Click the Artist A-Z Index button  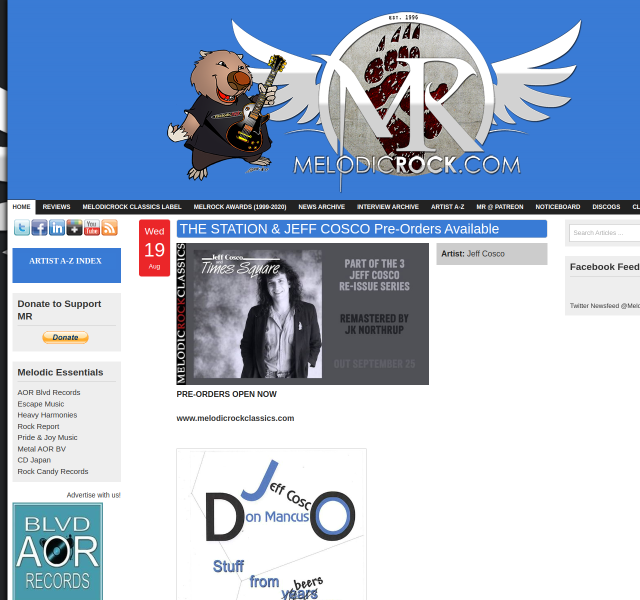pyautogui.click(x=67, y=265)
